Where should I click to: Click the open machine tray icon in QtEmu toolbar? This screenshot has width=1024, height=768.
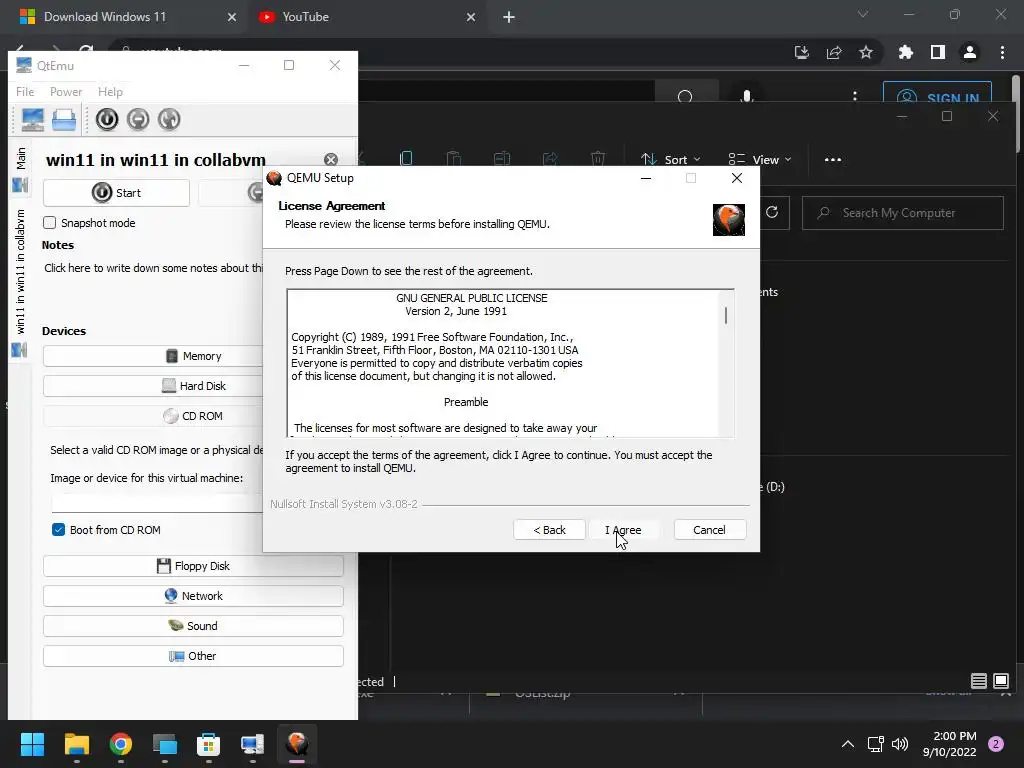(64, 120)
